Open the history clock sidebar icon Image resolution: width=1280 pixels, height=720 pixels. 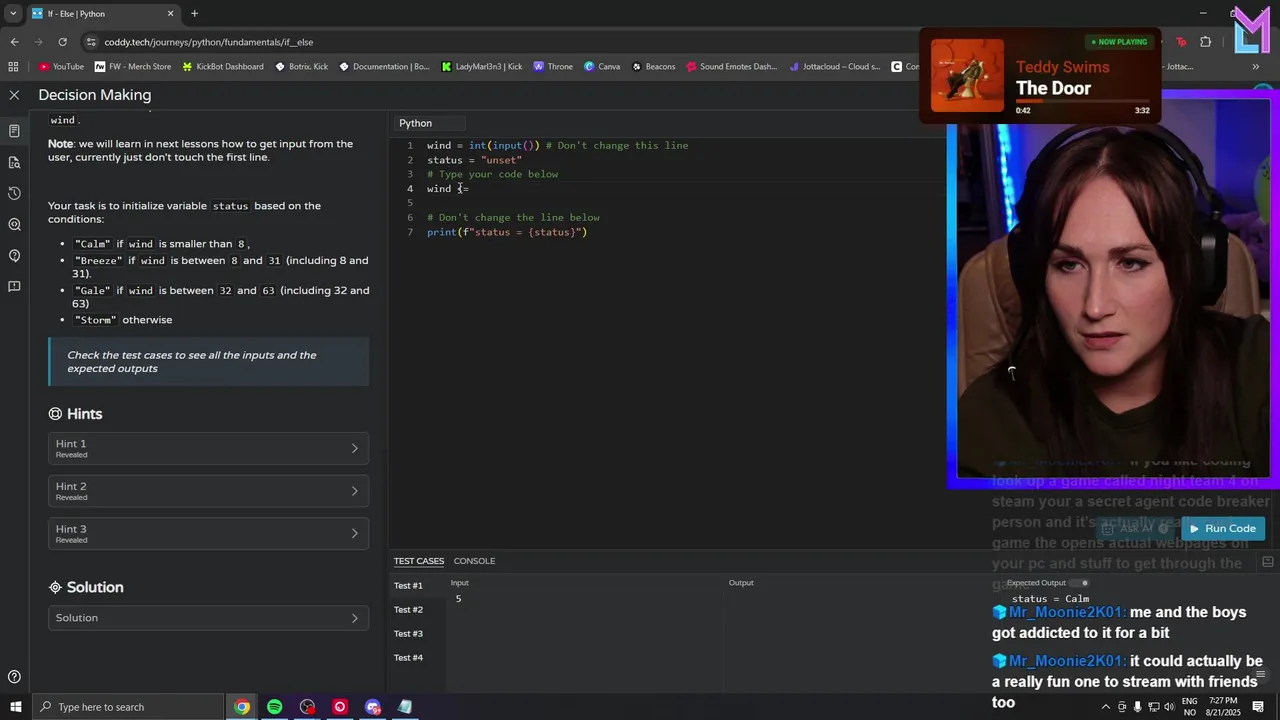coord(14,193)
